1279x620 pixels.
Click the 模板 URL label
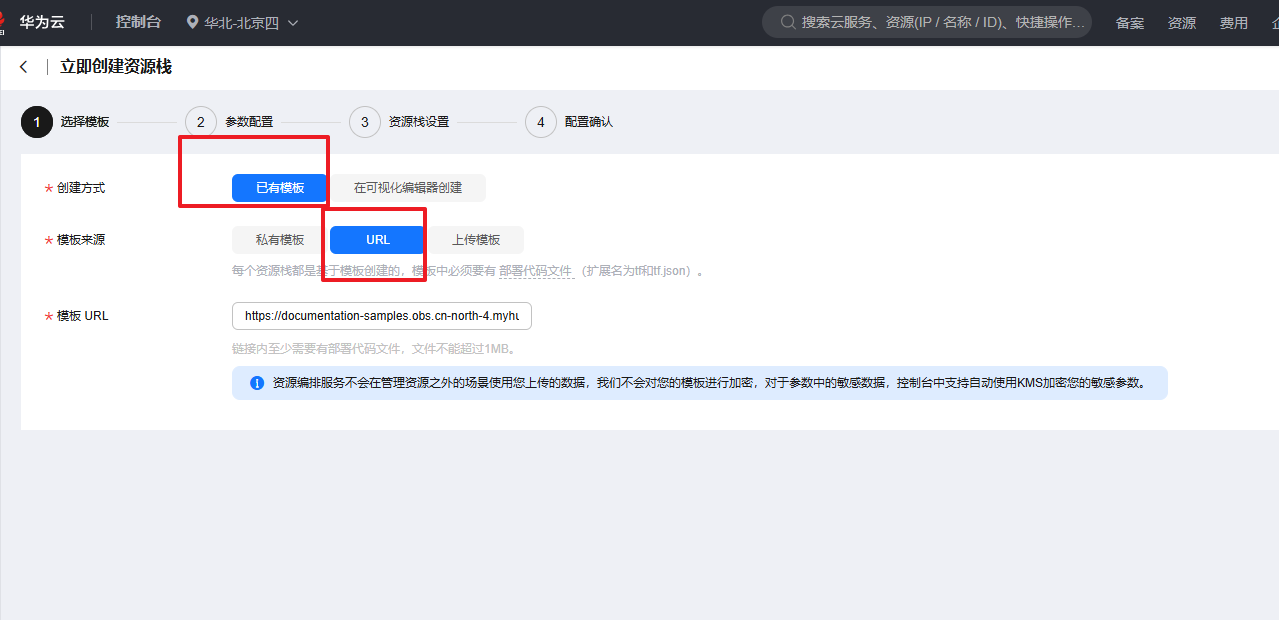83,316
